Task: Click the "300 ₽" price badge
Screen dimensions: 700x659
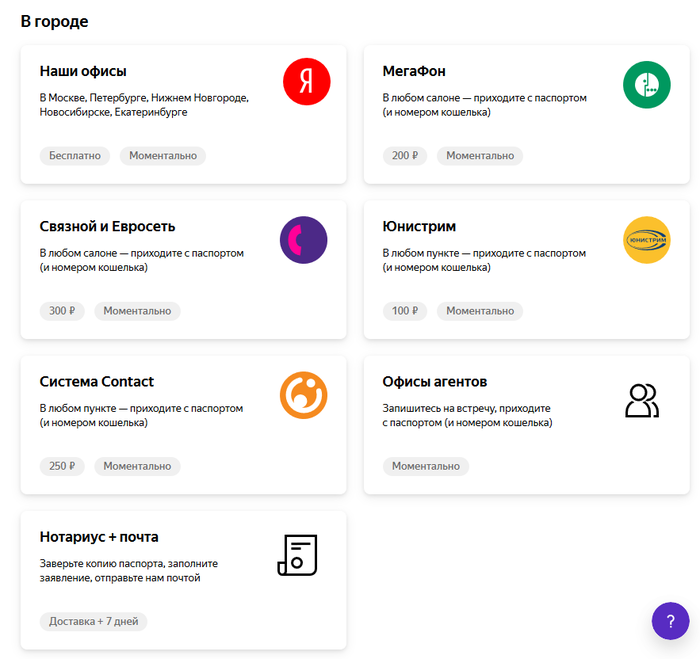Action: coord(62,311)
